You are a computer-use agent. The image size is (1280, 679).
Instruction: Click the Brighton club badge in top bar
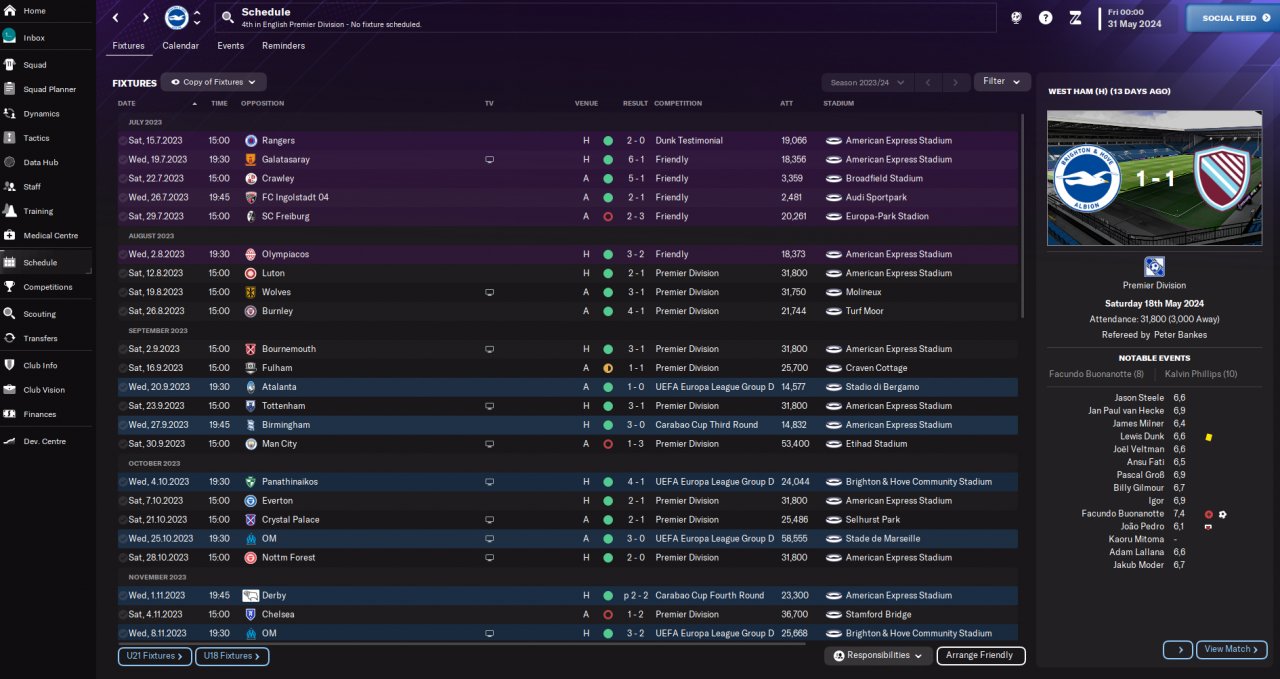(x=176, y=17)
